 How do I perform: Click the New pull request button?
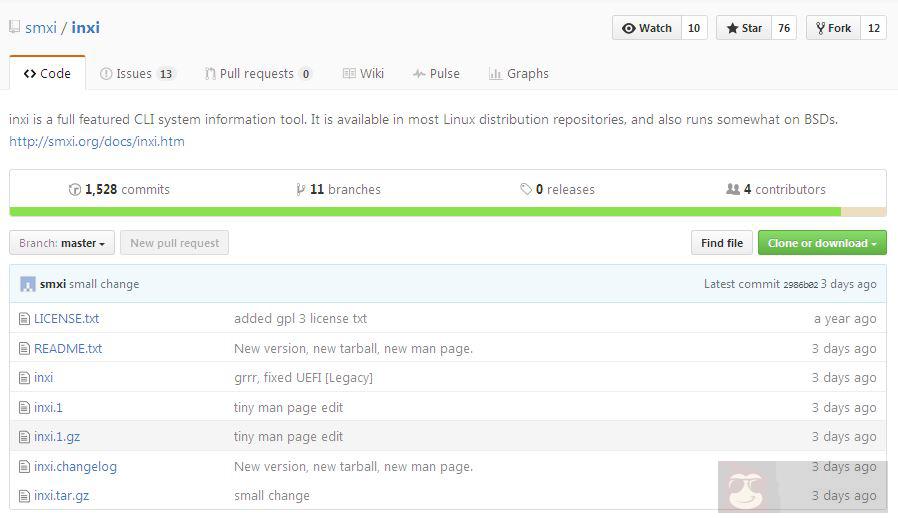(x=175, y=243)
